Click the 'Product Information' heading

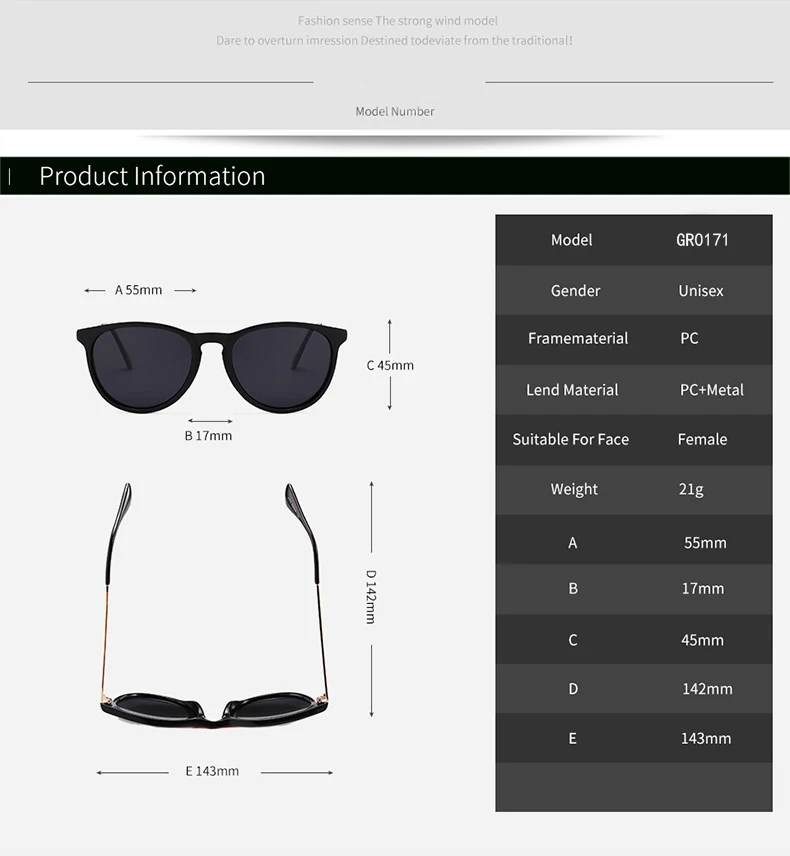click(152, 176)
